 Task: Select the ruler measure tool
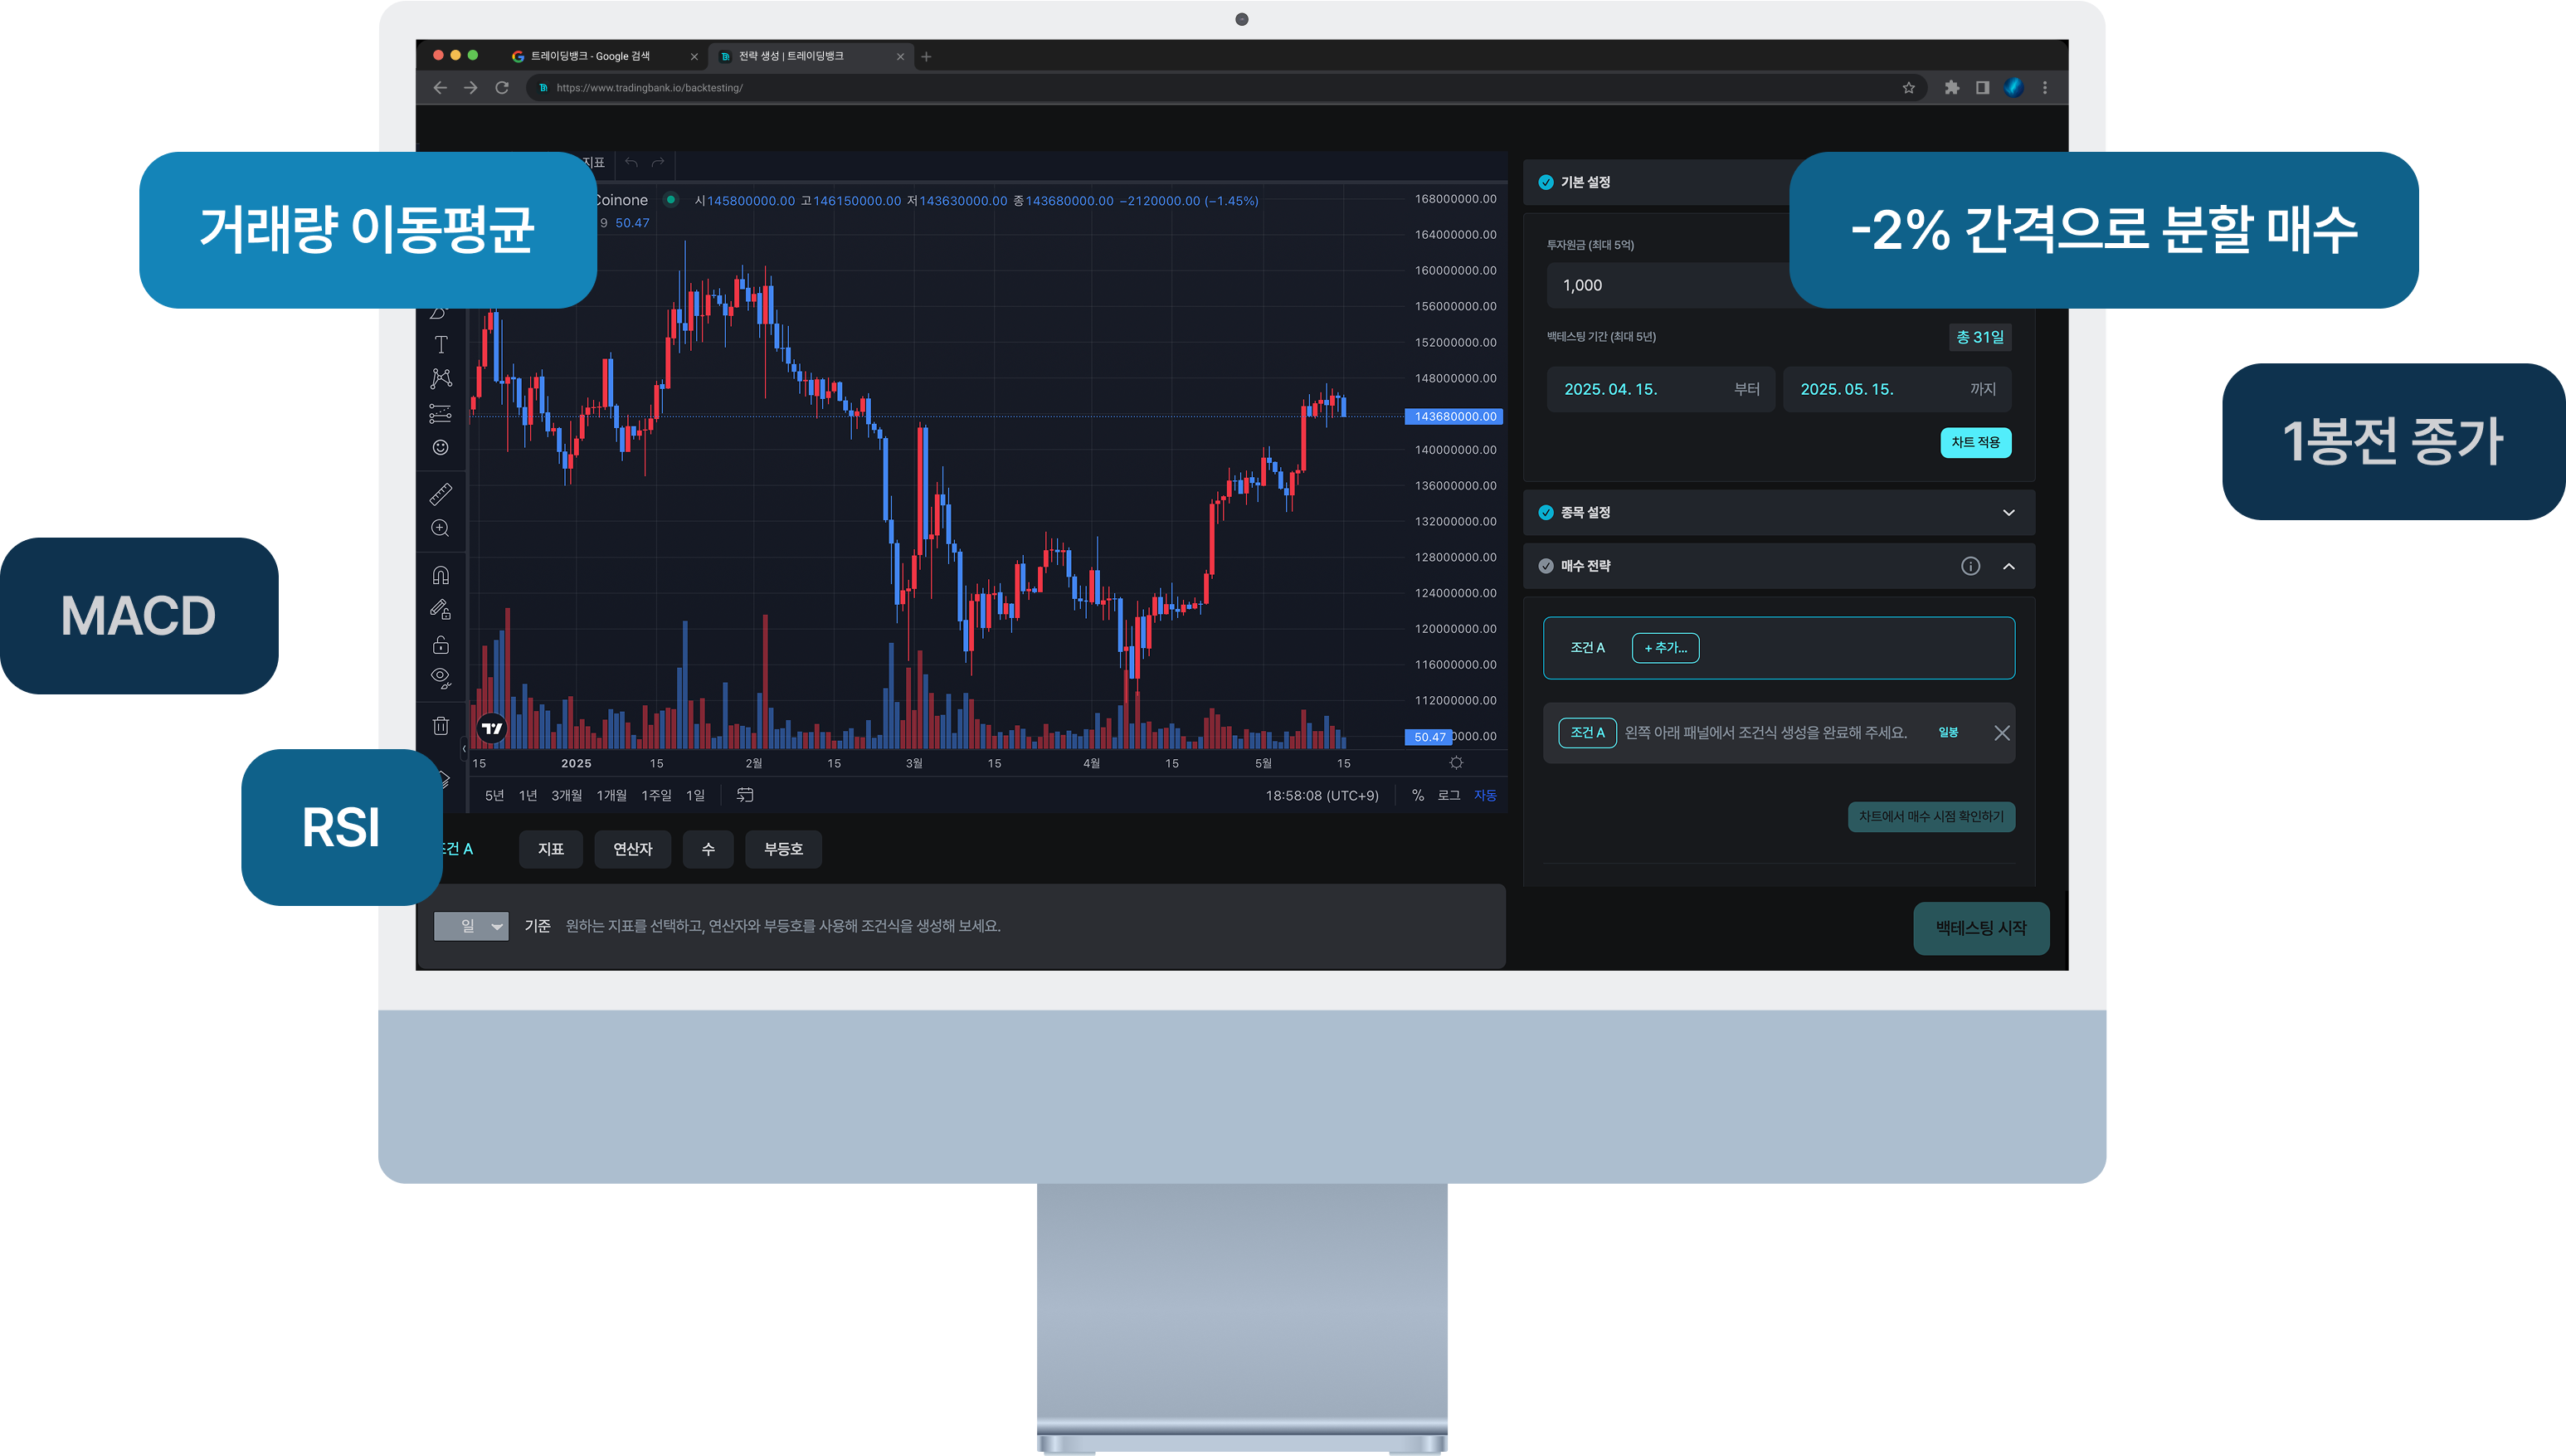[440, 494]
